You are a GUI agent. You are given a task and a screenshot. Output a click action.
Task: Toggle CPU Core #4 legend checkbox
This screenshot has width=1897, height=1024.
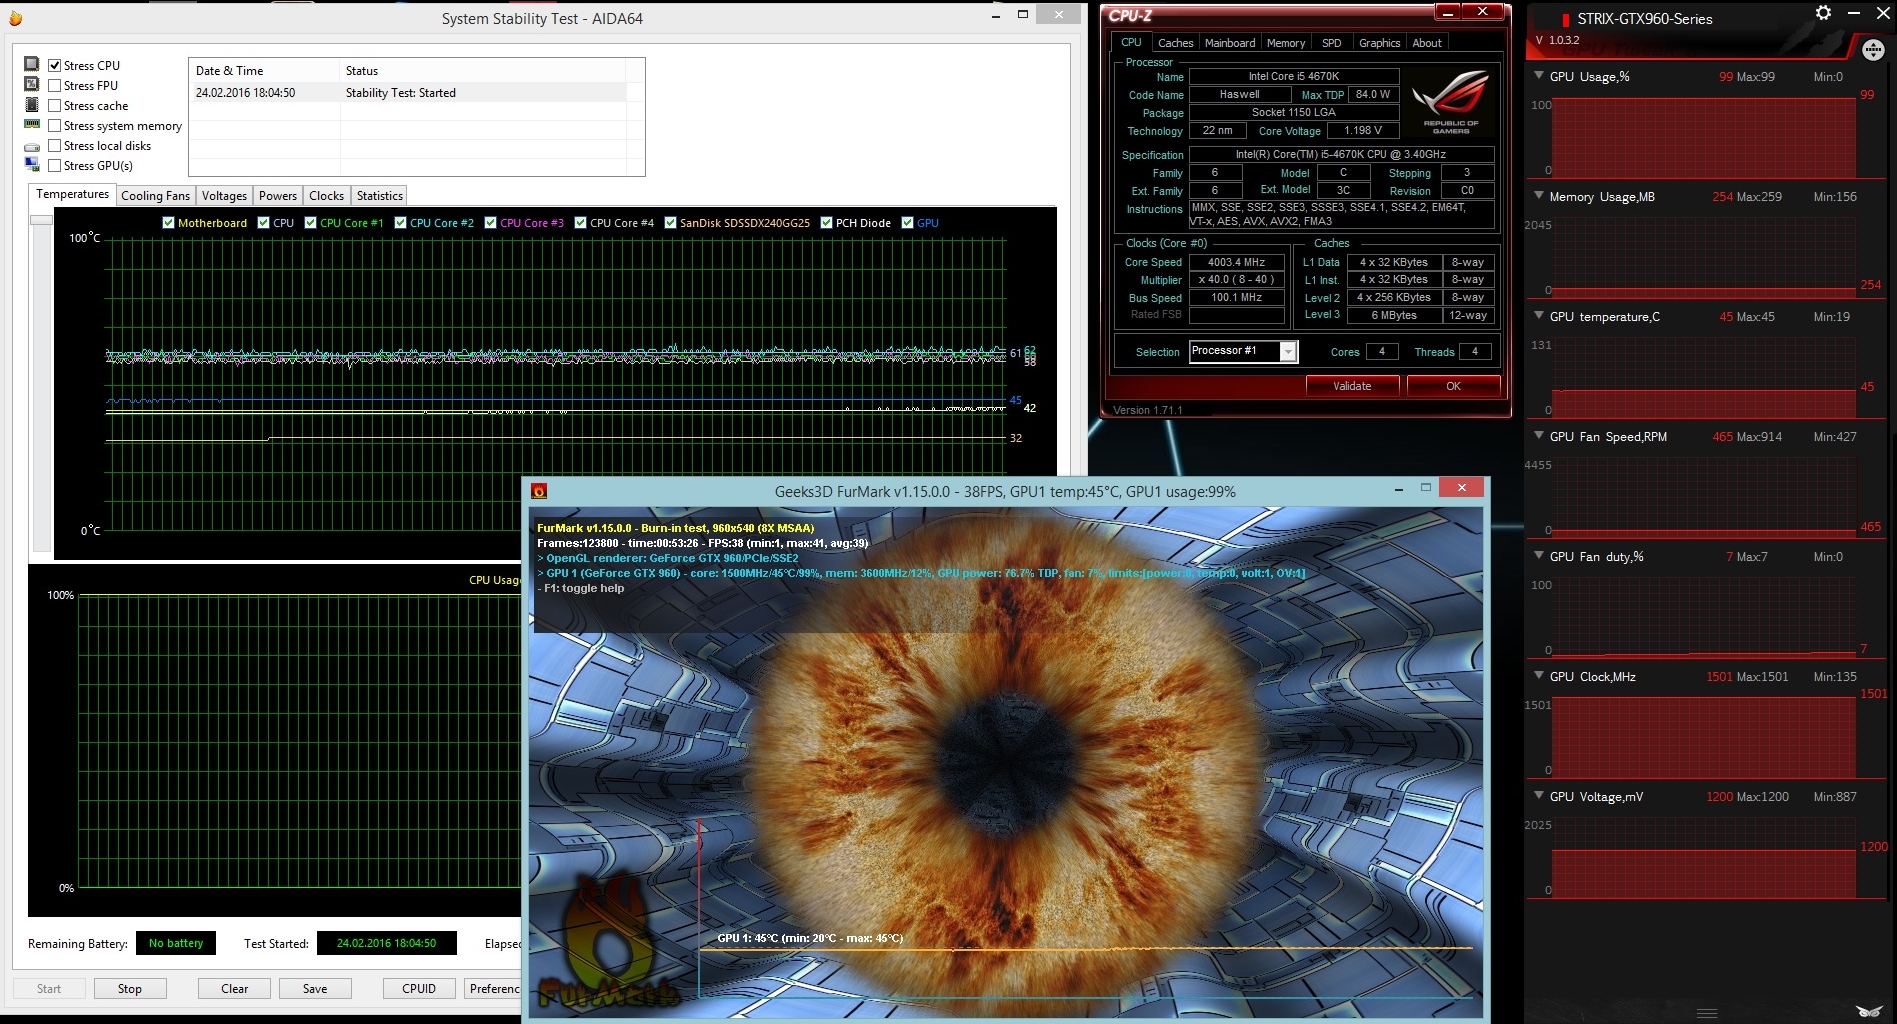[581, 223]
